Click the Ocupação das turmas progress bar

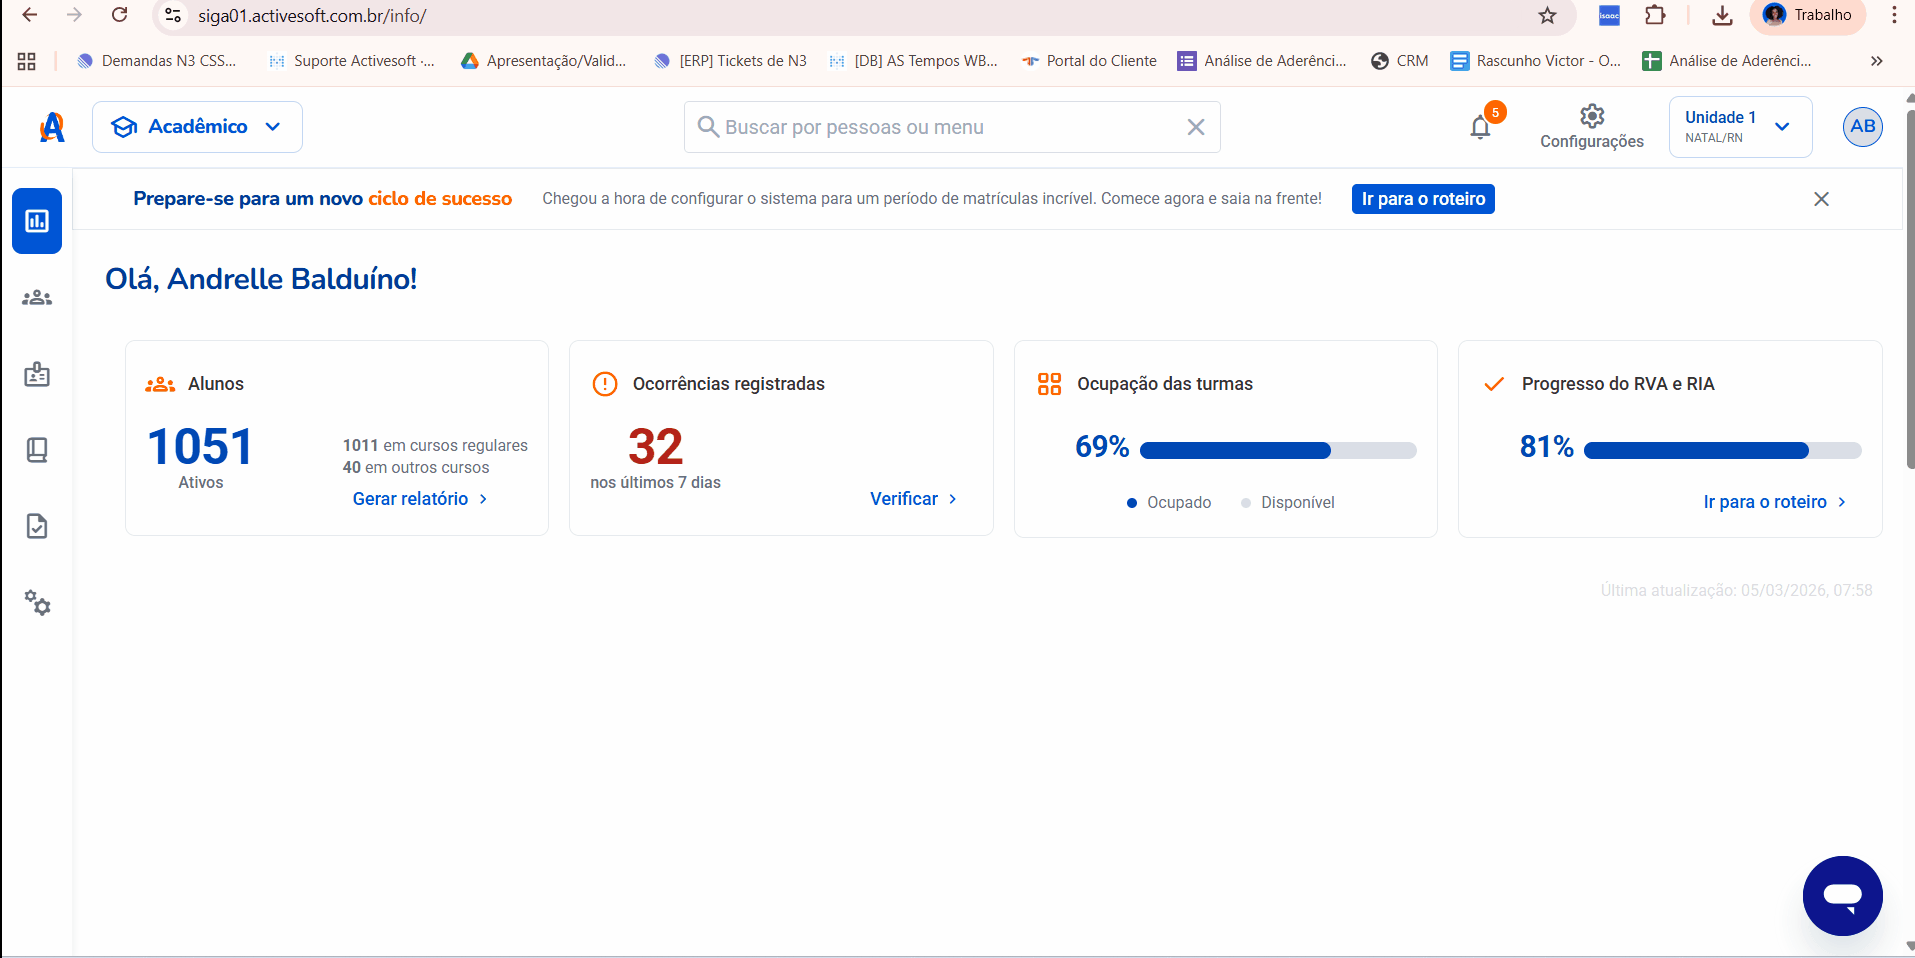coord(1278,451)
